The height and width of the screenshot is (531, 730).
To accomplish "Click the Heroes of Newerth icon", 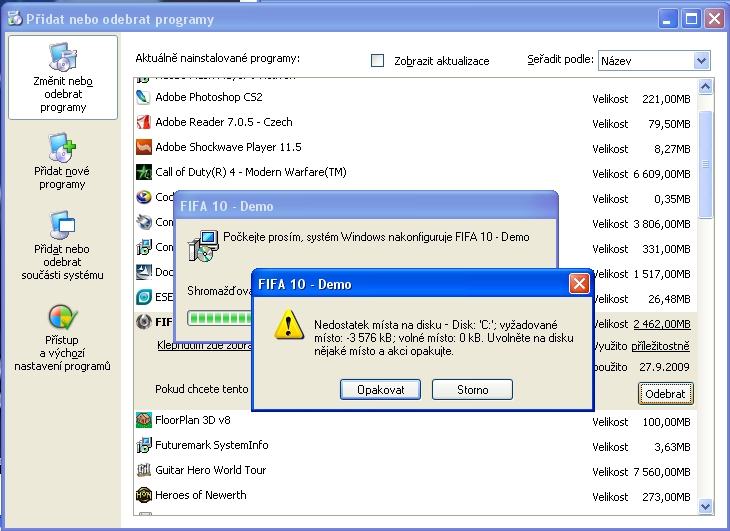I will [x=143, y=495].
